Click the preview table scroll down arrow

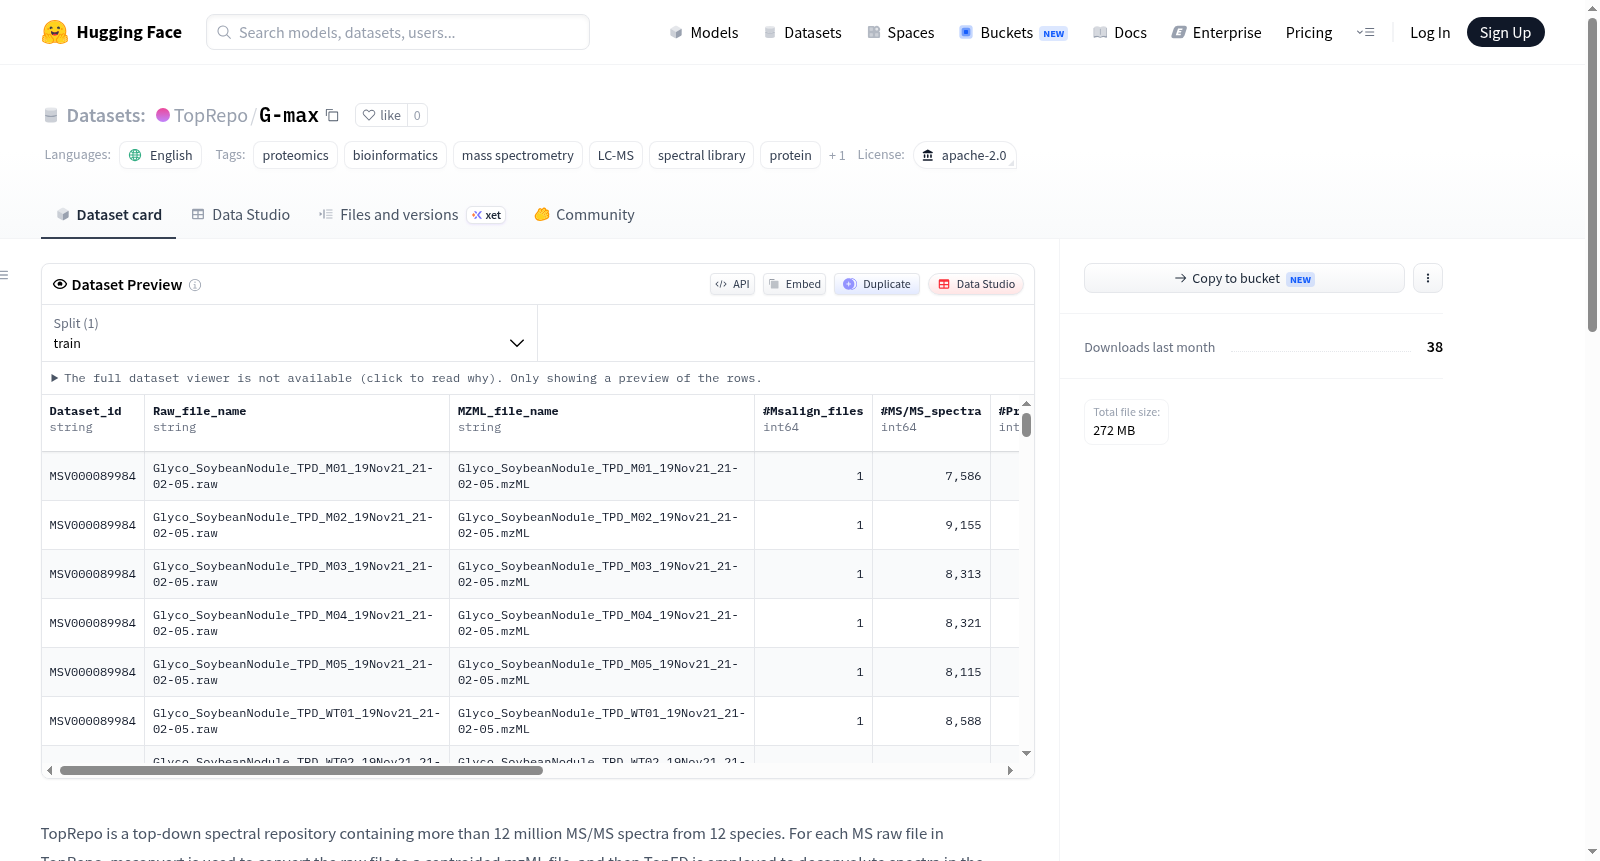(1027, 753)
